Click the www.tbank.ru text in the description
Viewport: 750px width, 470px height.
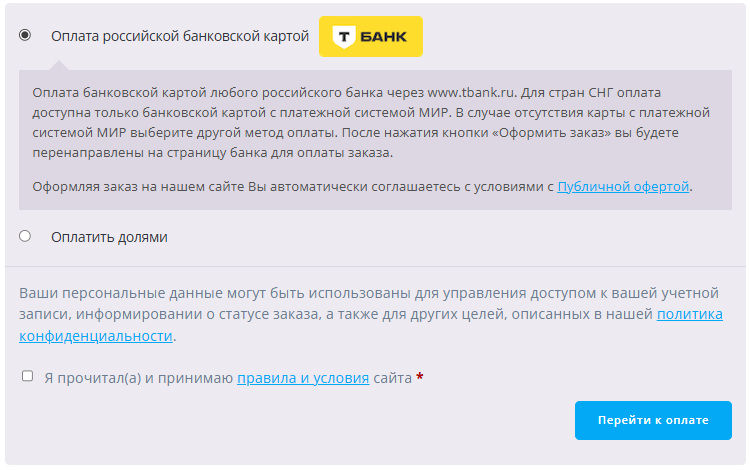click(x=471, y=92)
